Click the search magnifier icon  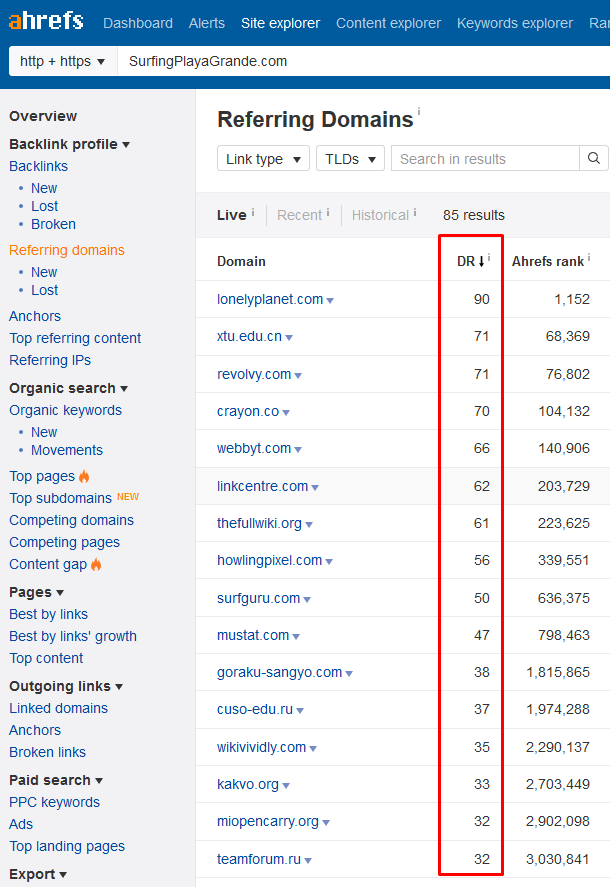pos(594,158)
